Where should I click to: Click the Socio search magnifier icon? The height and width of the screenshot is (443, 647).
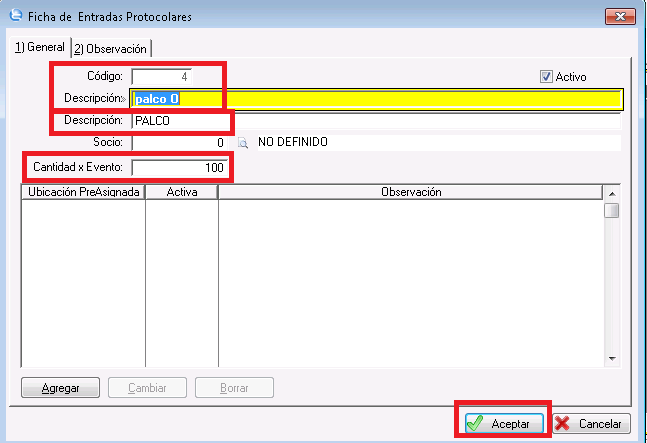click(242, 143)
